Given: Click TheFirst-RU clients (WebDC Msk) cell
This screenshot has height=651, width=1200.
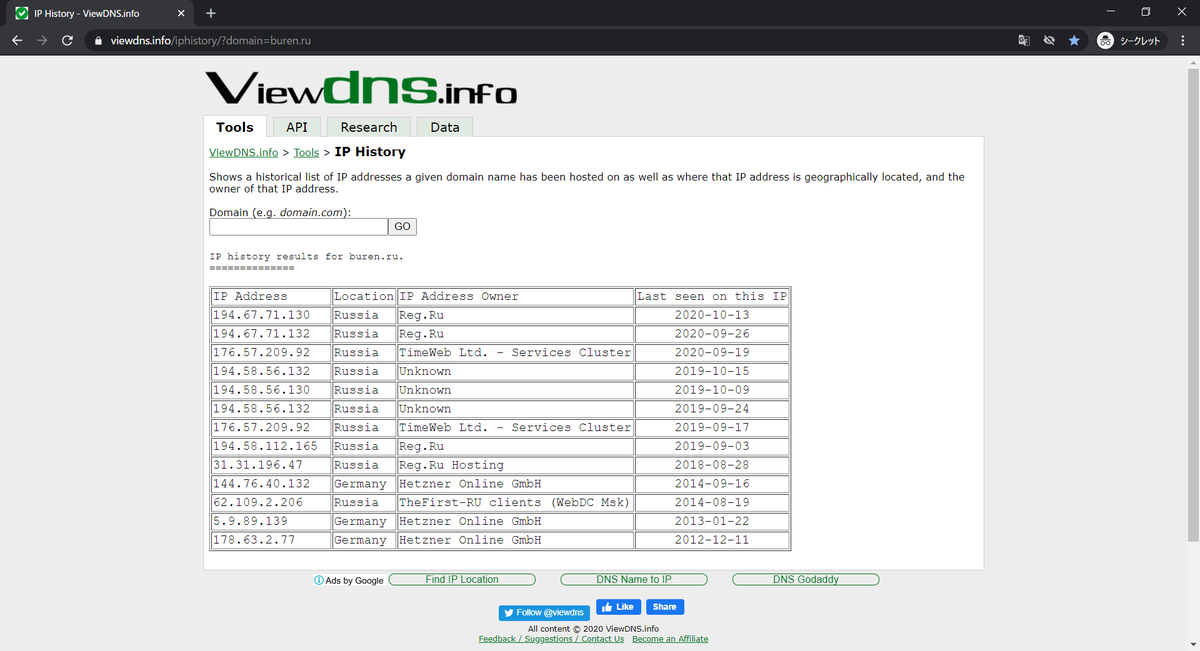Looking at the screenshot, I should pos(515,503).
